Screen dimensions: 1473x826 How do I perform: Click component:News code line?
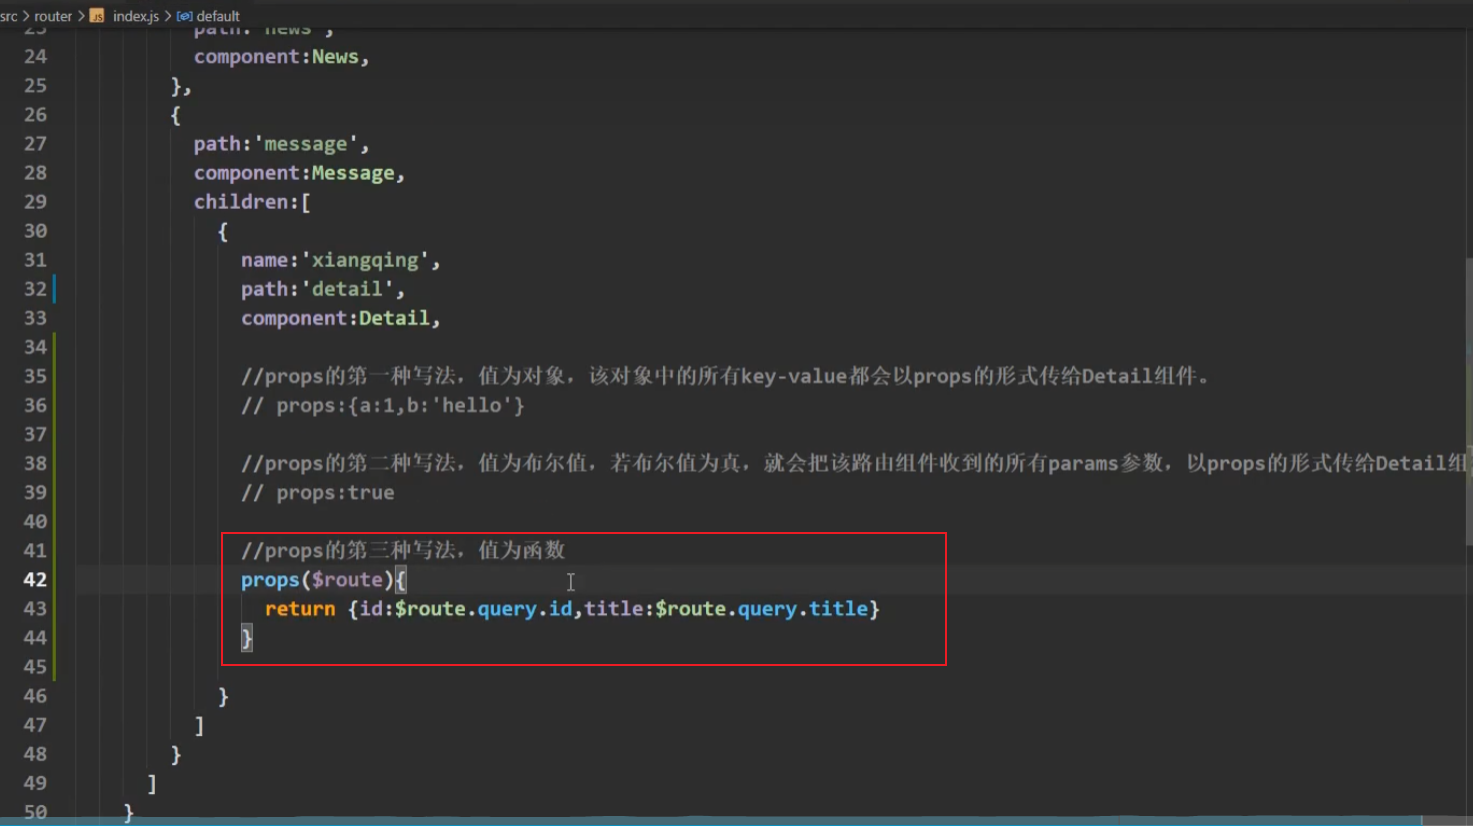tap(281, 57)
